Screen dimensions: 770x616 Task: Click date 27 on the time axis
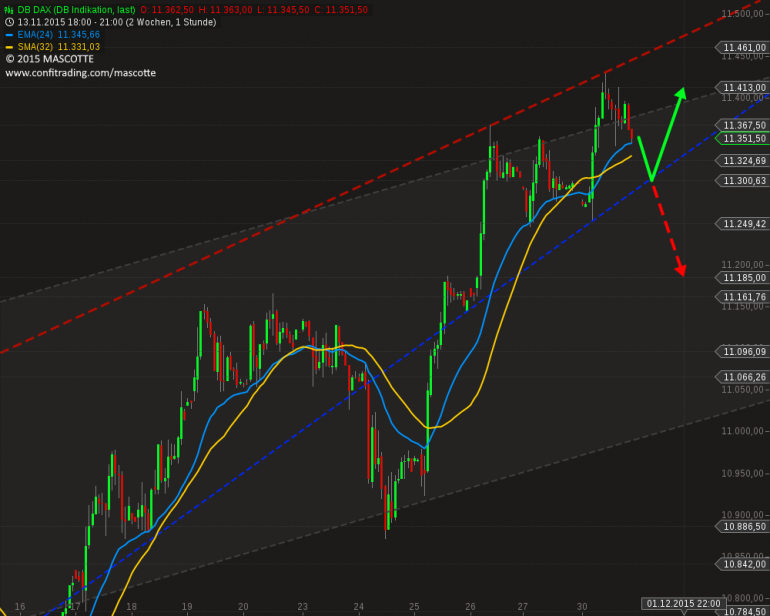(522, 607)
